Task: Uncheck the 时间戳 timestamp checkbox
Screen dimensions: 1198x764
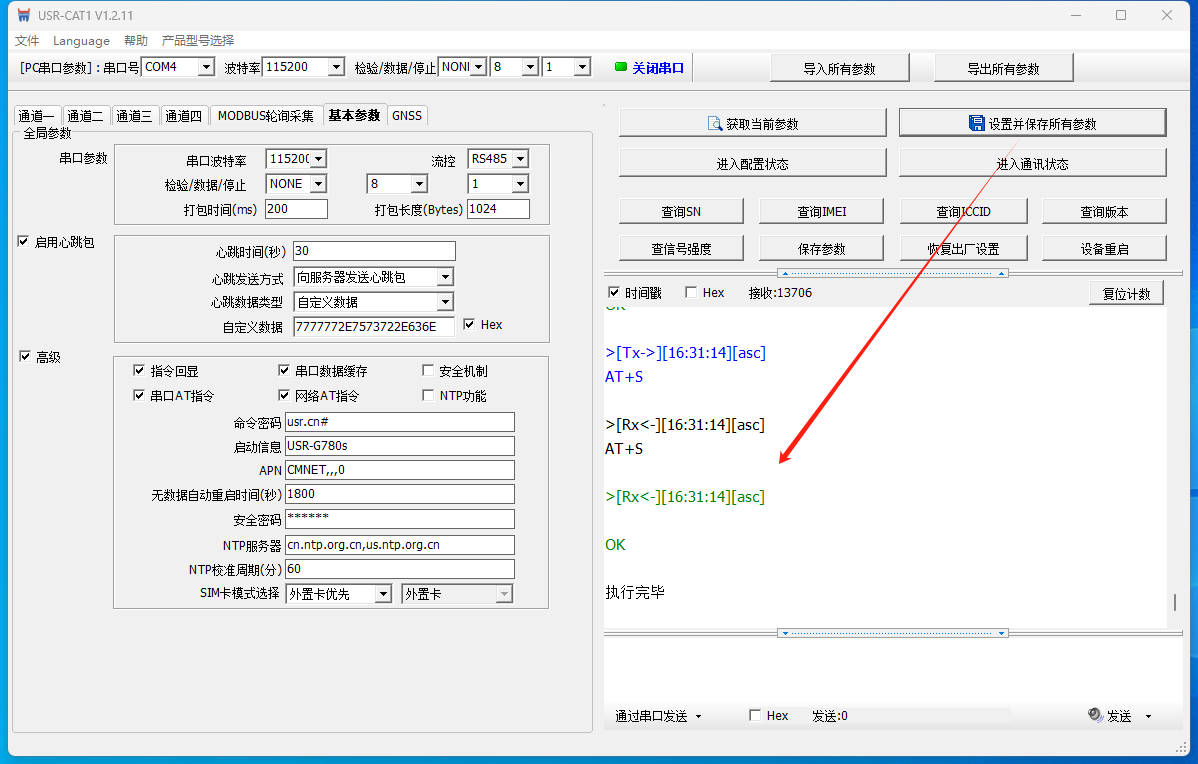Action: [614, 293]
